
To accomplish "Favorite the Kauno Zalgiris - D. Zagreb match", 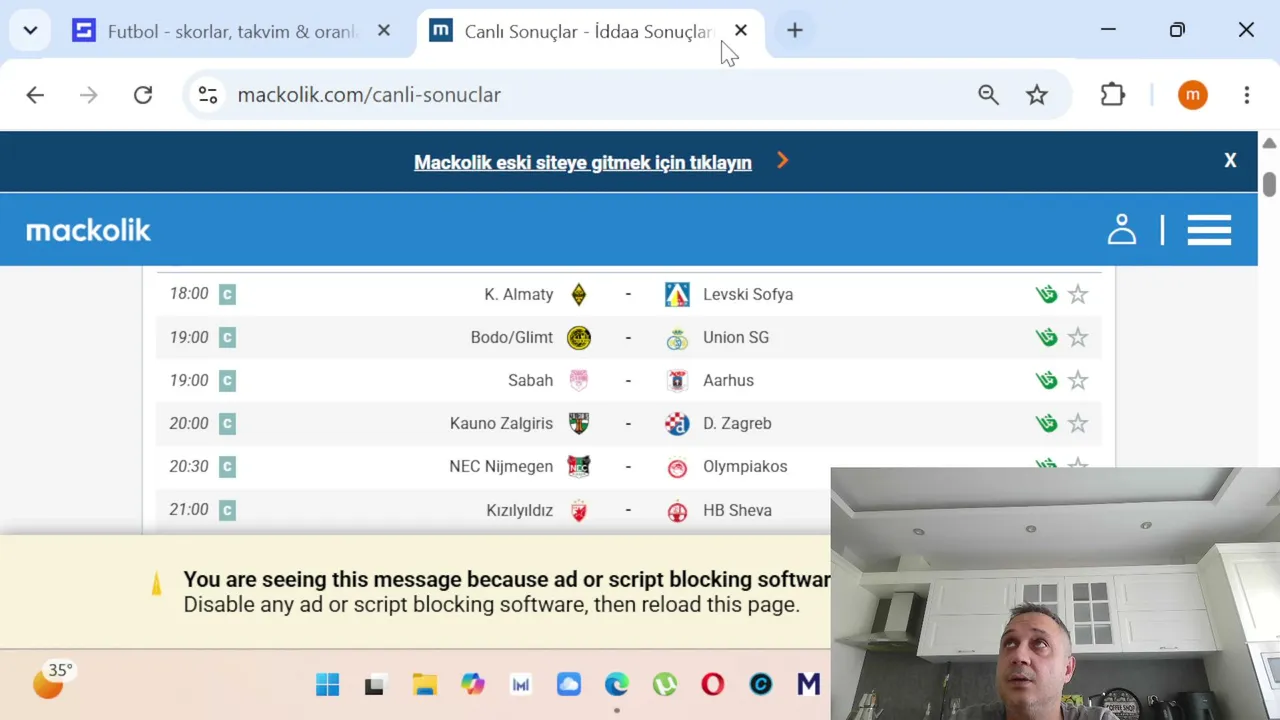I will (x=1077, y=423).
